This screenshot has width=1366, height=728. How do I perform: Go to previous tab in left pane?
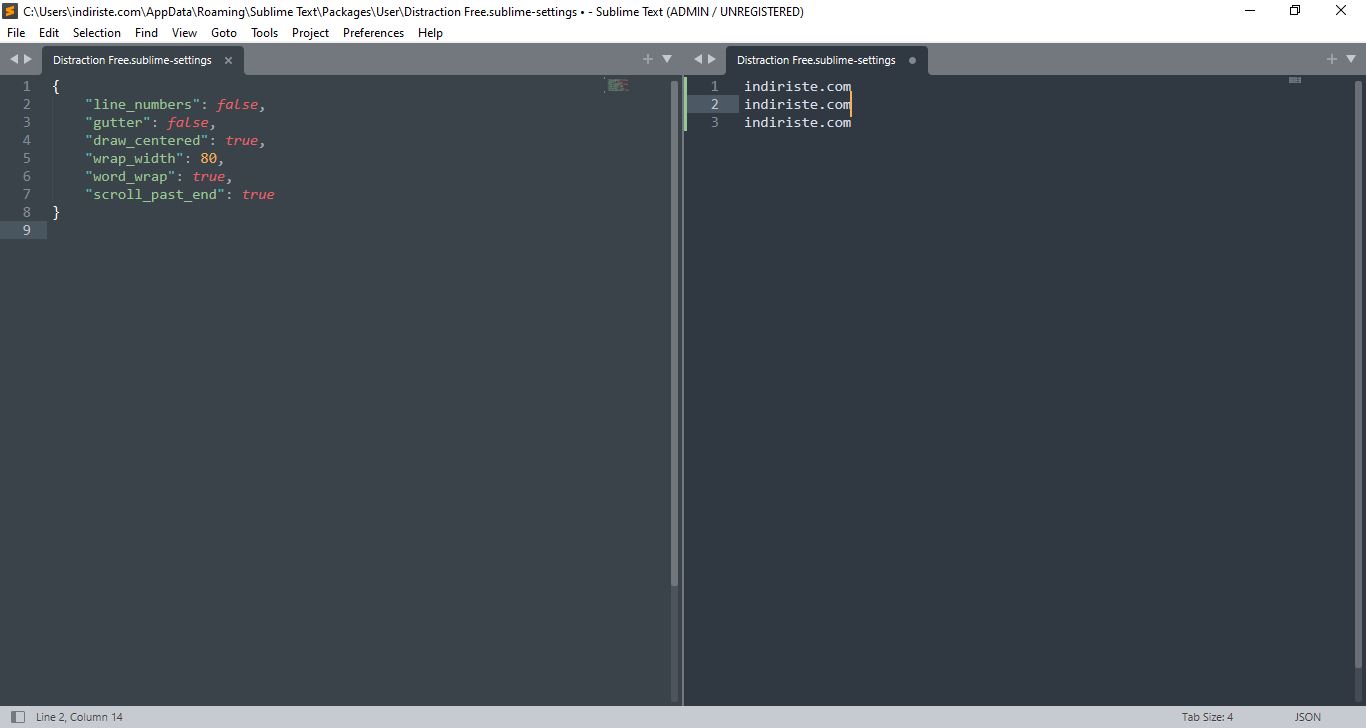click(14, 59)
